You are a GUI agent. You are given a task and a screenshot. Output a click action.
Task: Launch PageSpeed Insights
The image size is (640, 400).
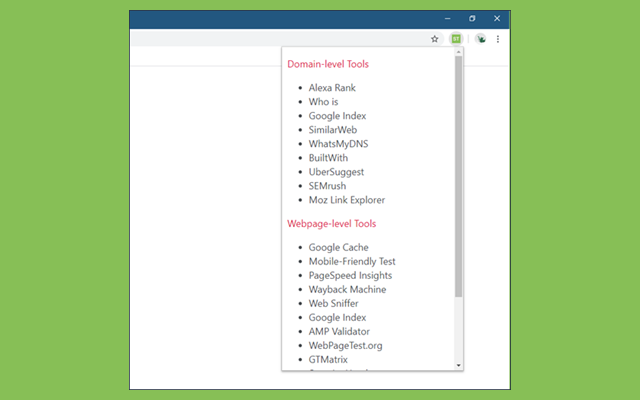click(350, 276)
